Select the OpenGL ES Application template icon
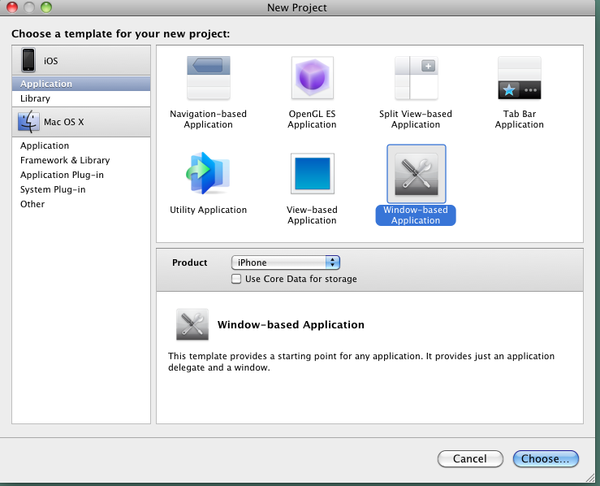 tap(312, 78)
